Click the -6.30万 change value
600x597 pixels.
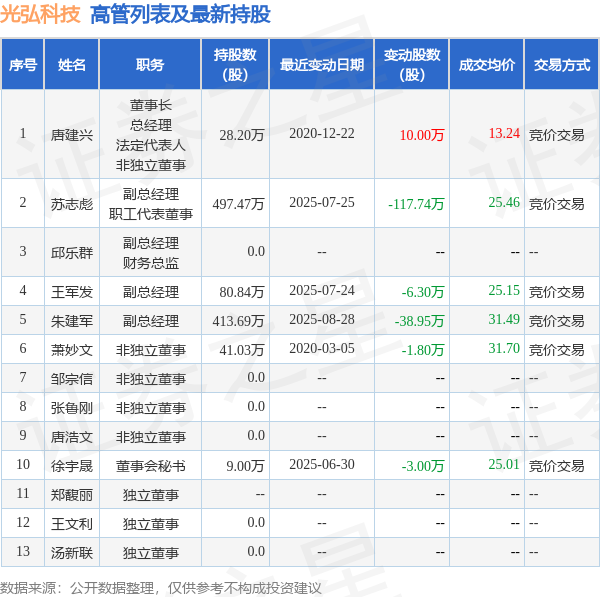click(423, 292)
